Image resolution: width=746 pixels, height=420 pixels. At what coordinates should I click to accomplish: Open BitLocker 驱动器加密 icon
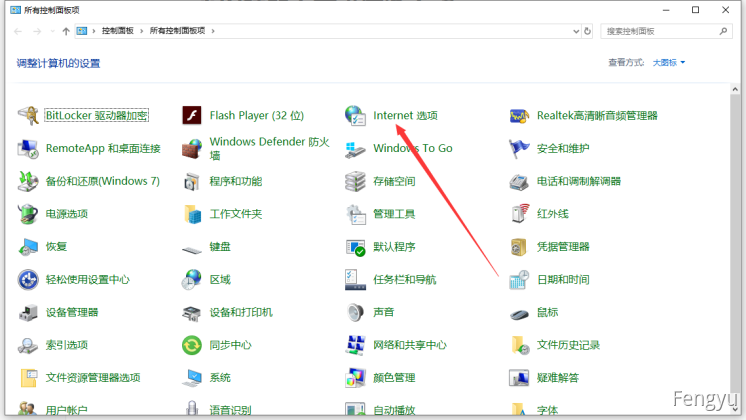(x=28, y=116)
